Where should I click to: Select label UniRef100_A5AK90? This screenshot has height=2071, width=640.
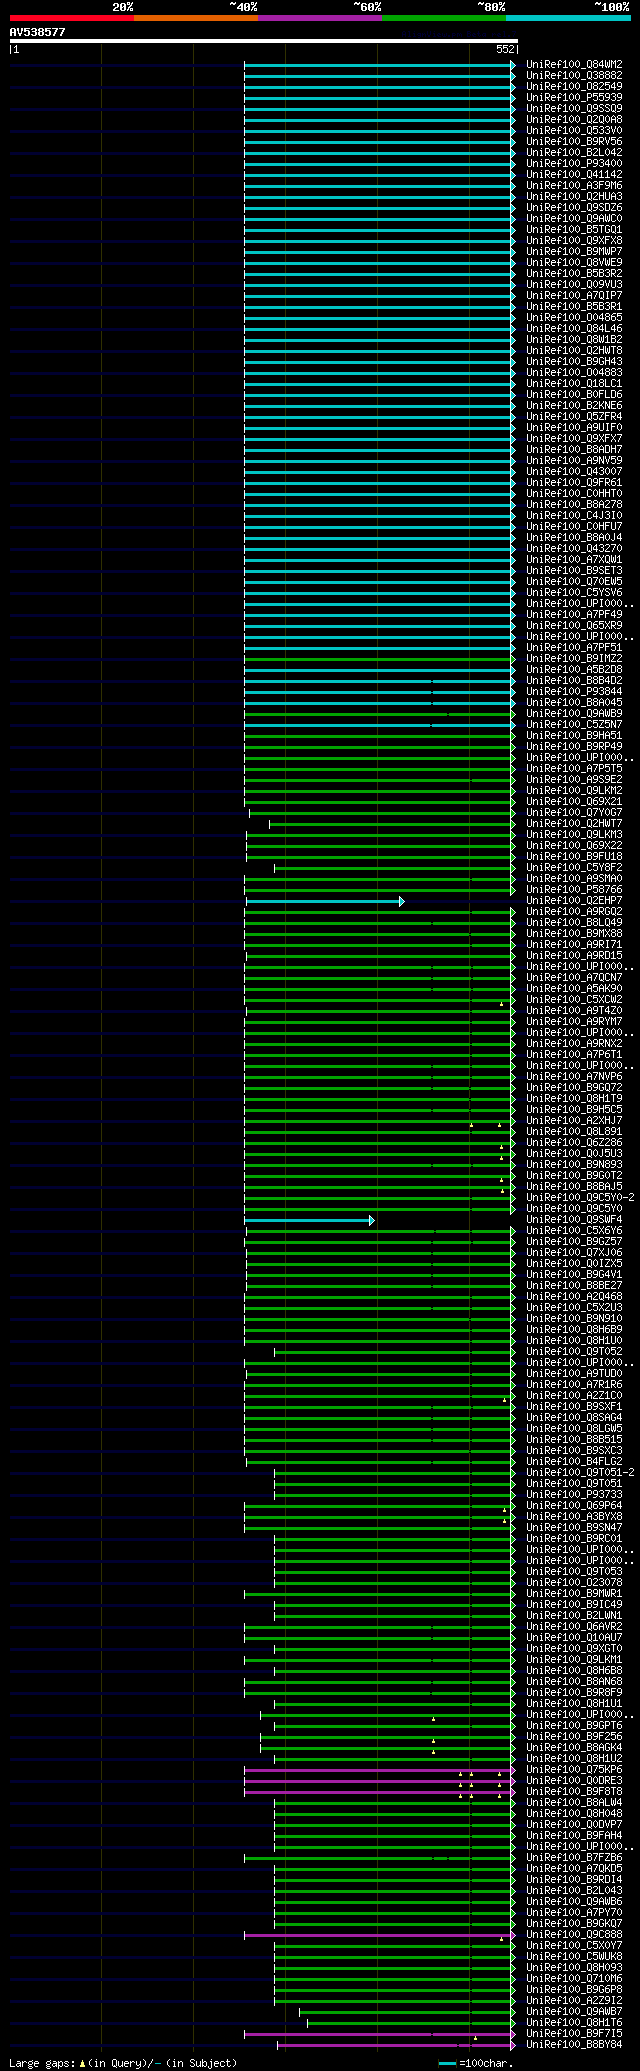point(574,989)
